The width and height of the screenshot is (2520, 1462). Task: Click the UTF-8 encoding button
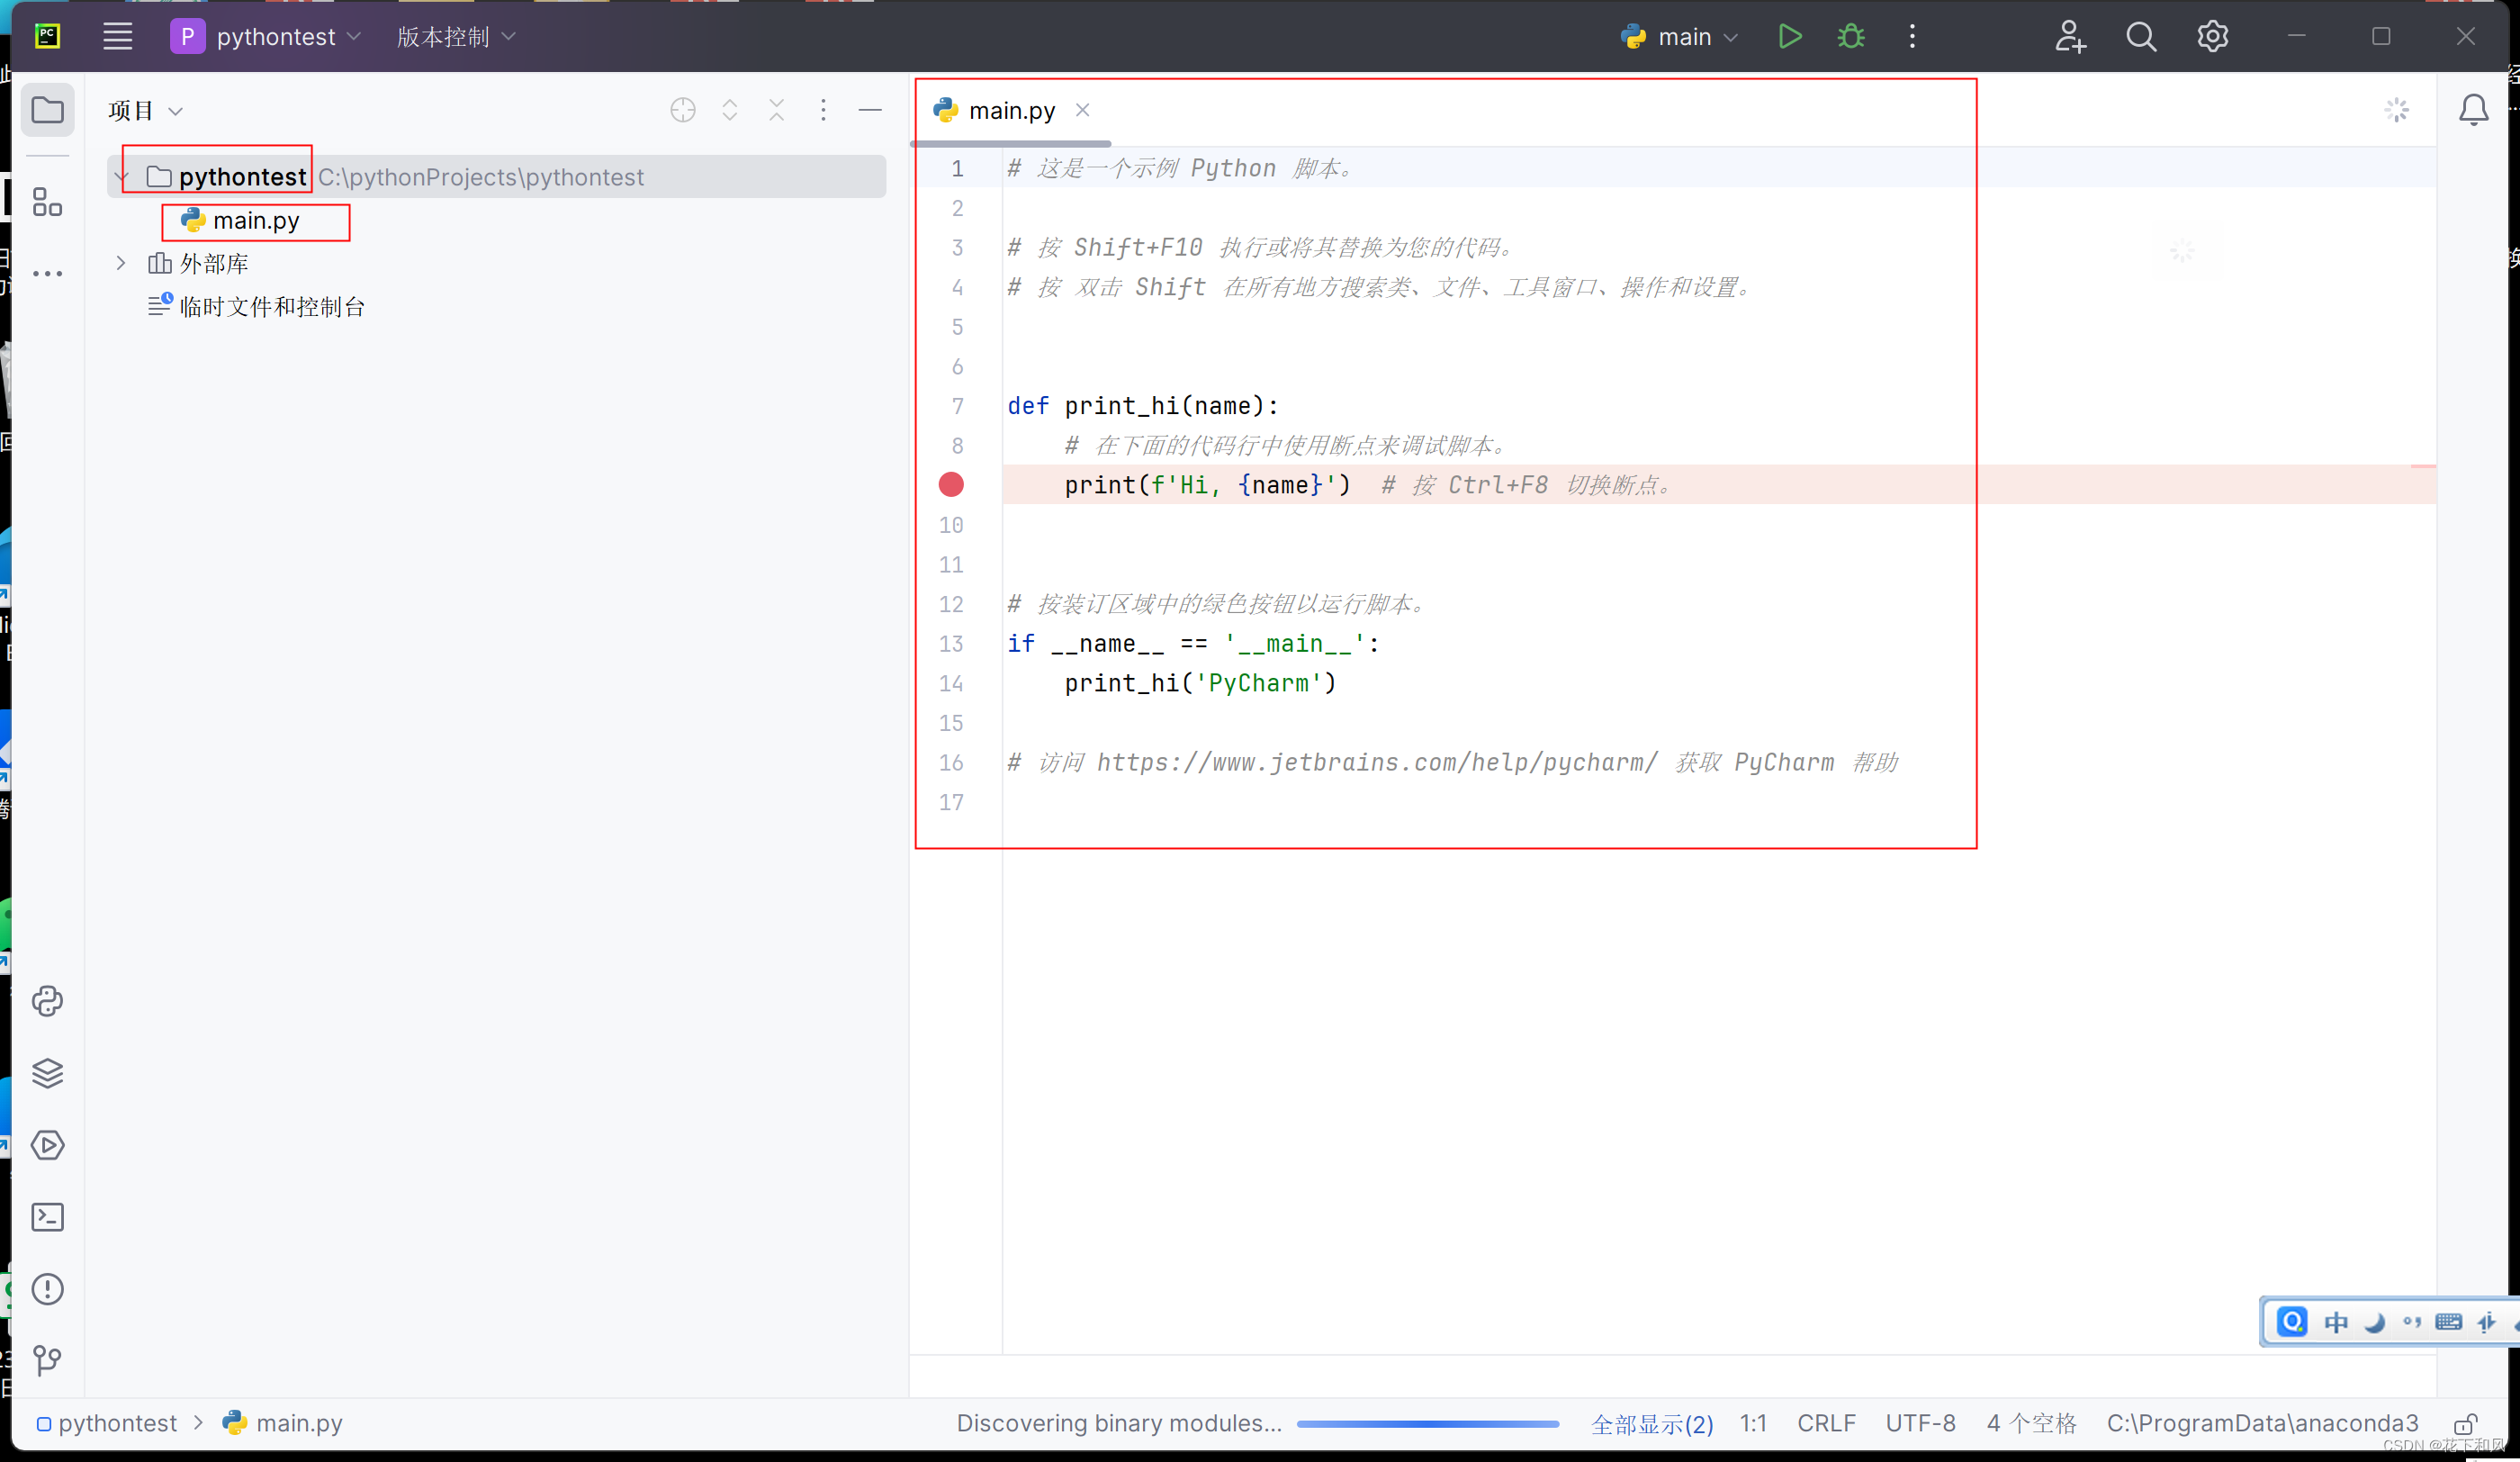tap(1920, 1423)
